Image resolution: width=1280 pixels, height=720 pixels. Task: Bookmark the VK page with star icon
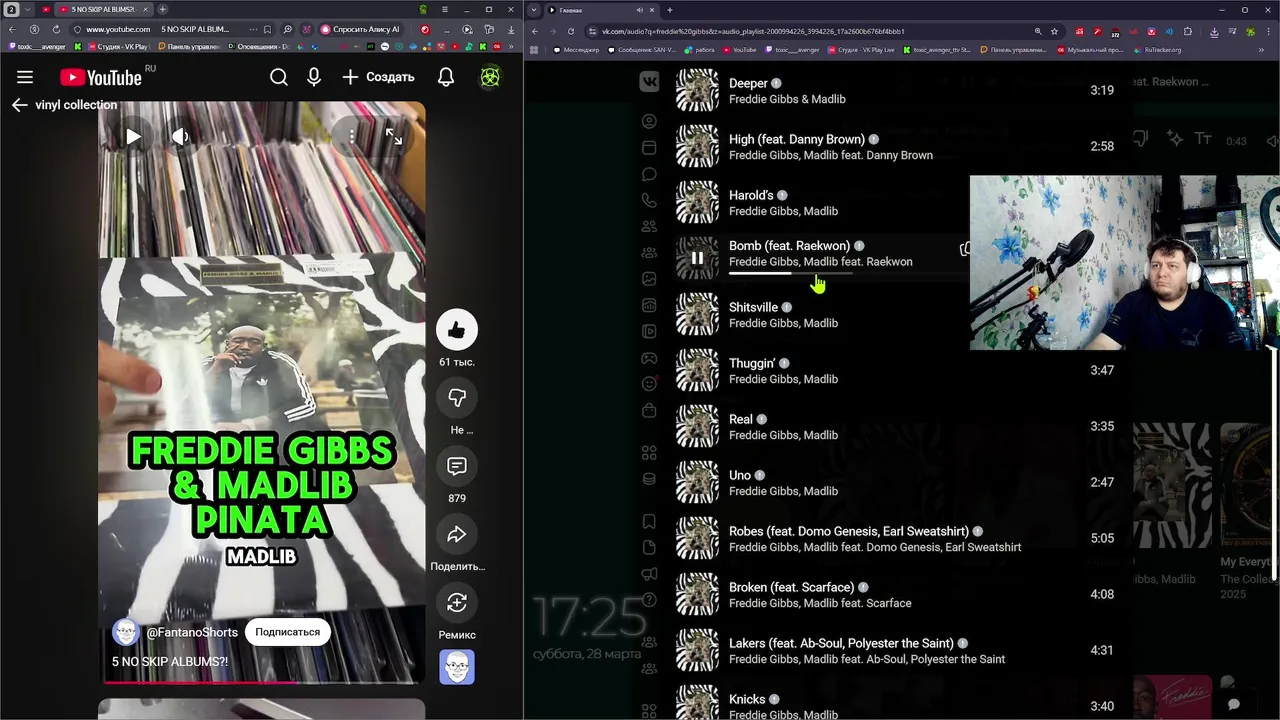pyautogui.click(x=1054, y=31)
